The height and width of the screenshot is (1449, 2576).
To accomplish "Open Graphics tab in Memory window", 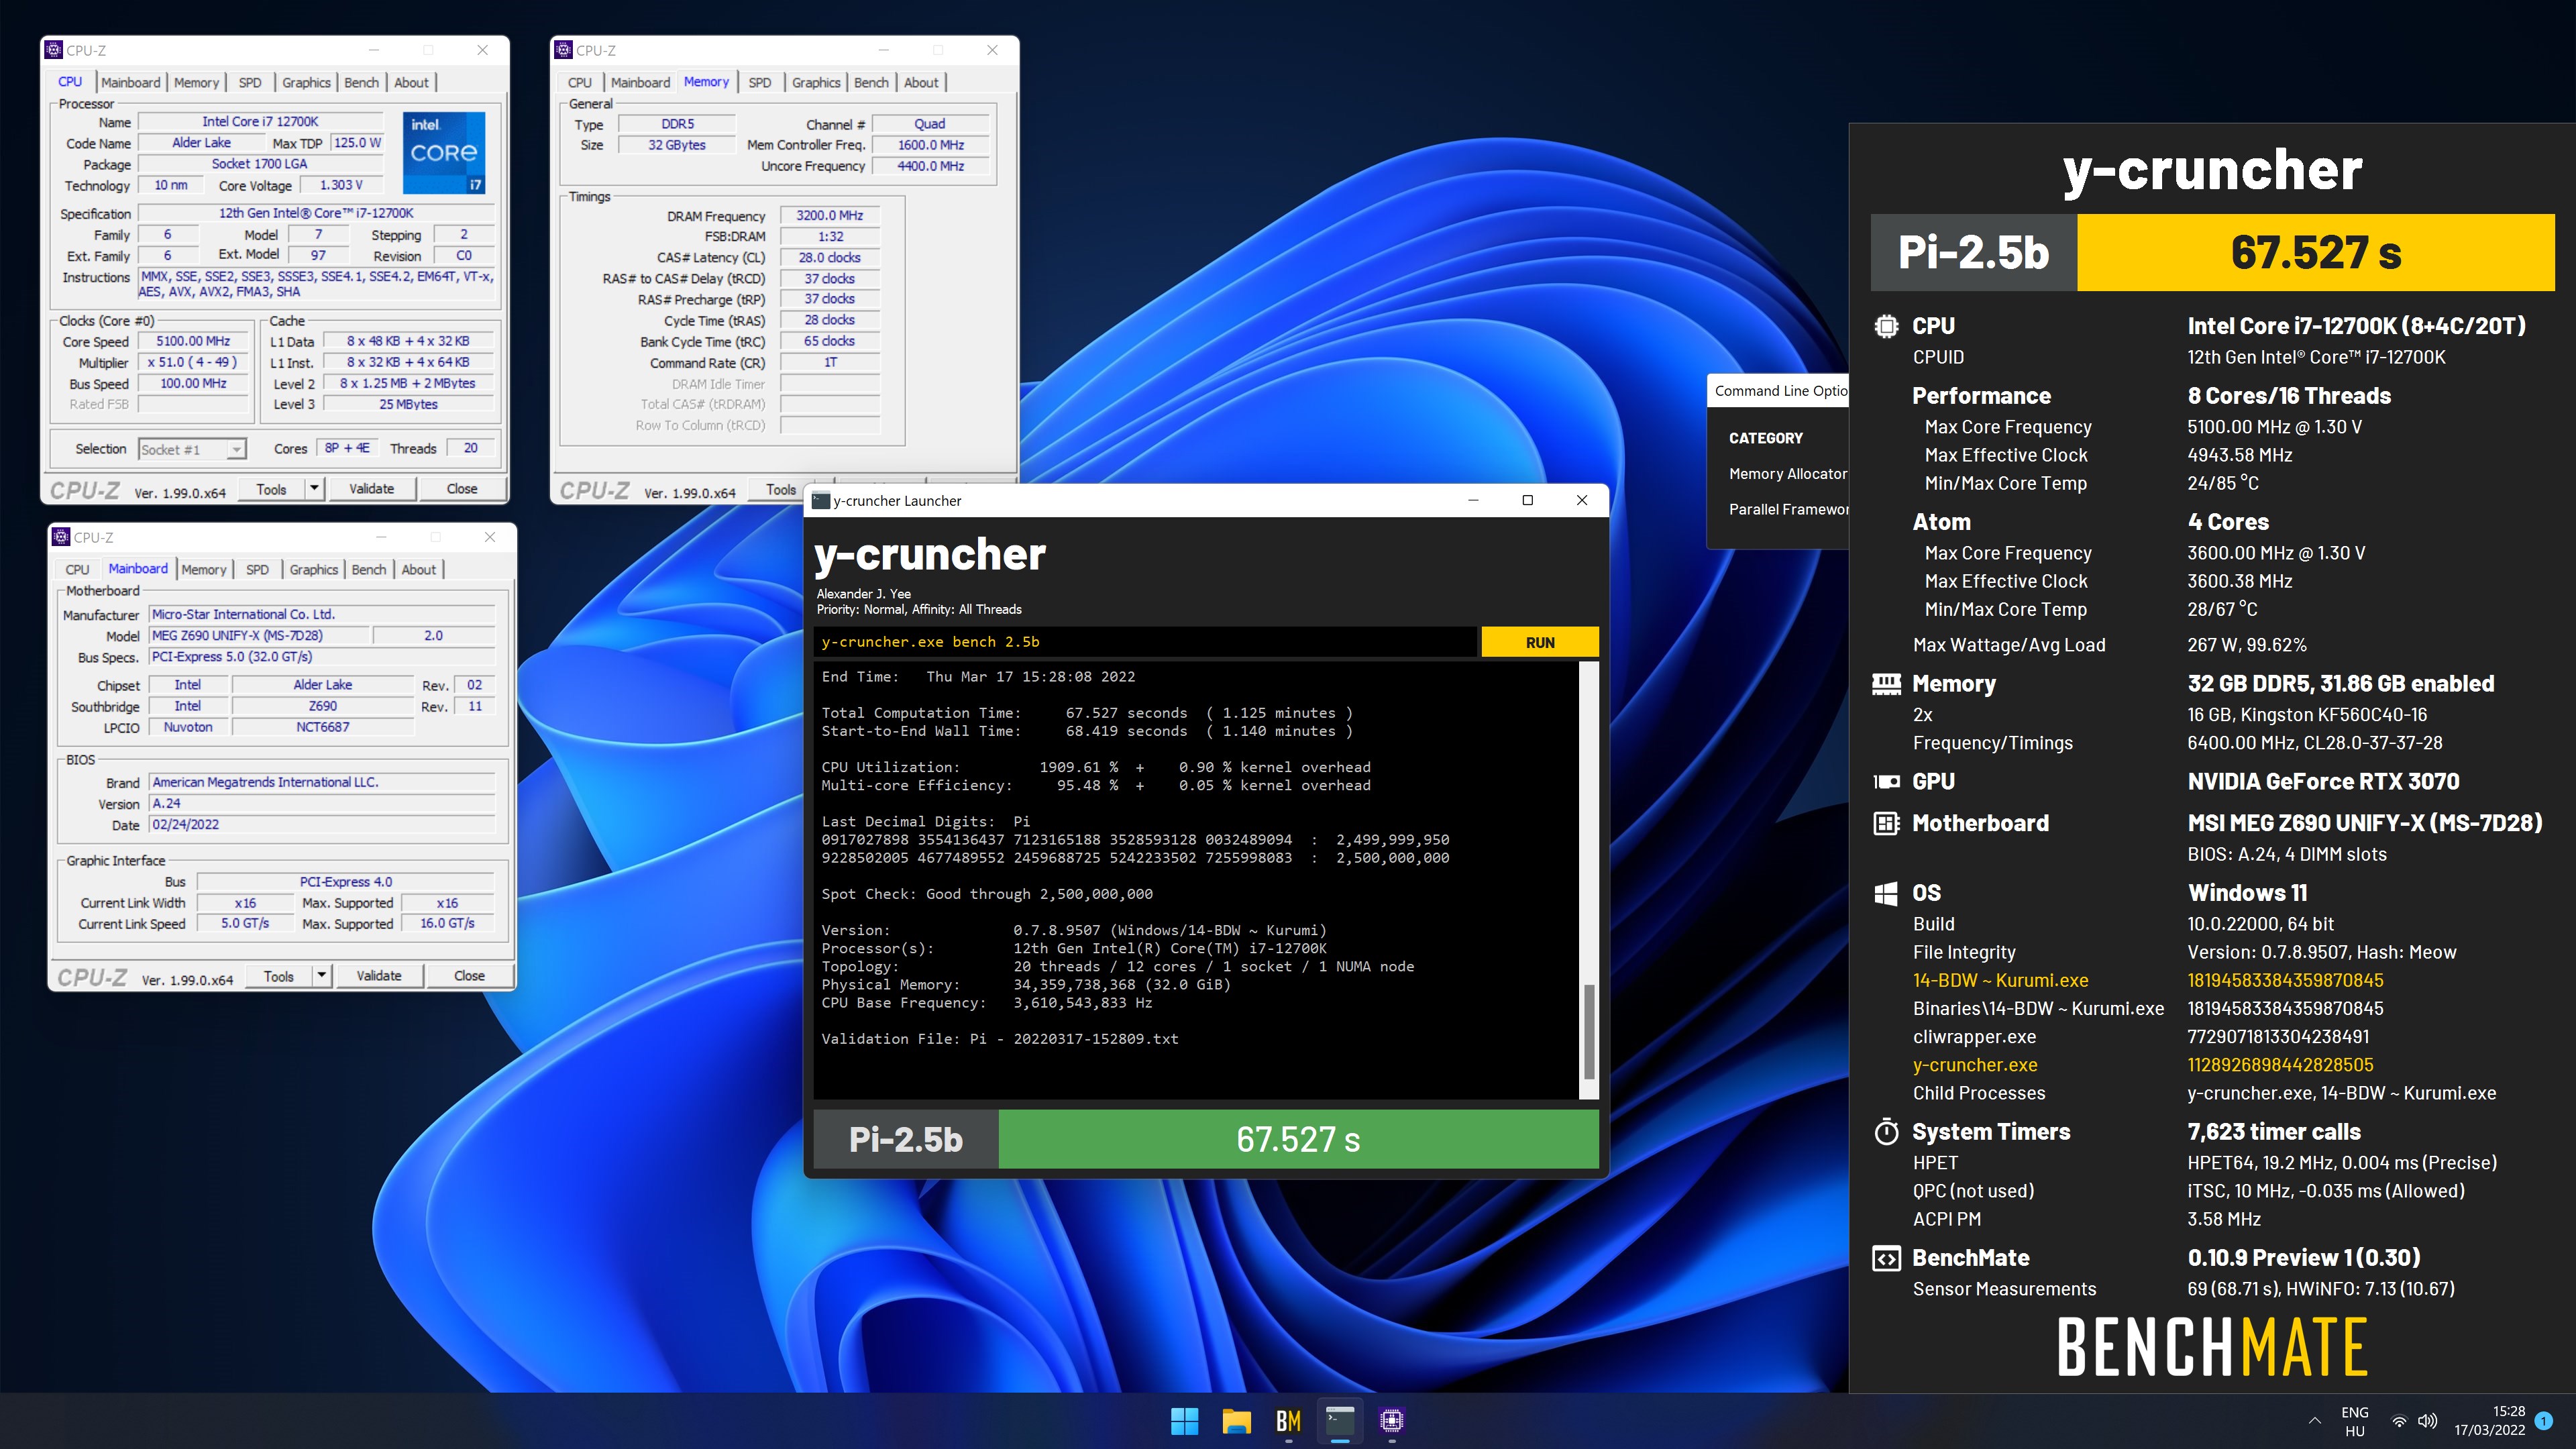I will (x=816, y=83).
